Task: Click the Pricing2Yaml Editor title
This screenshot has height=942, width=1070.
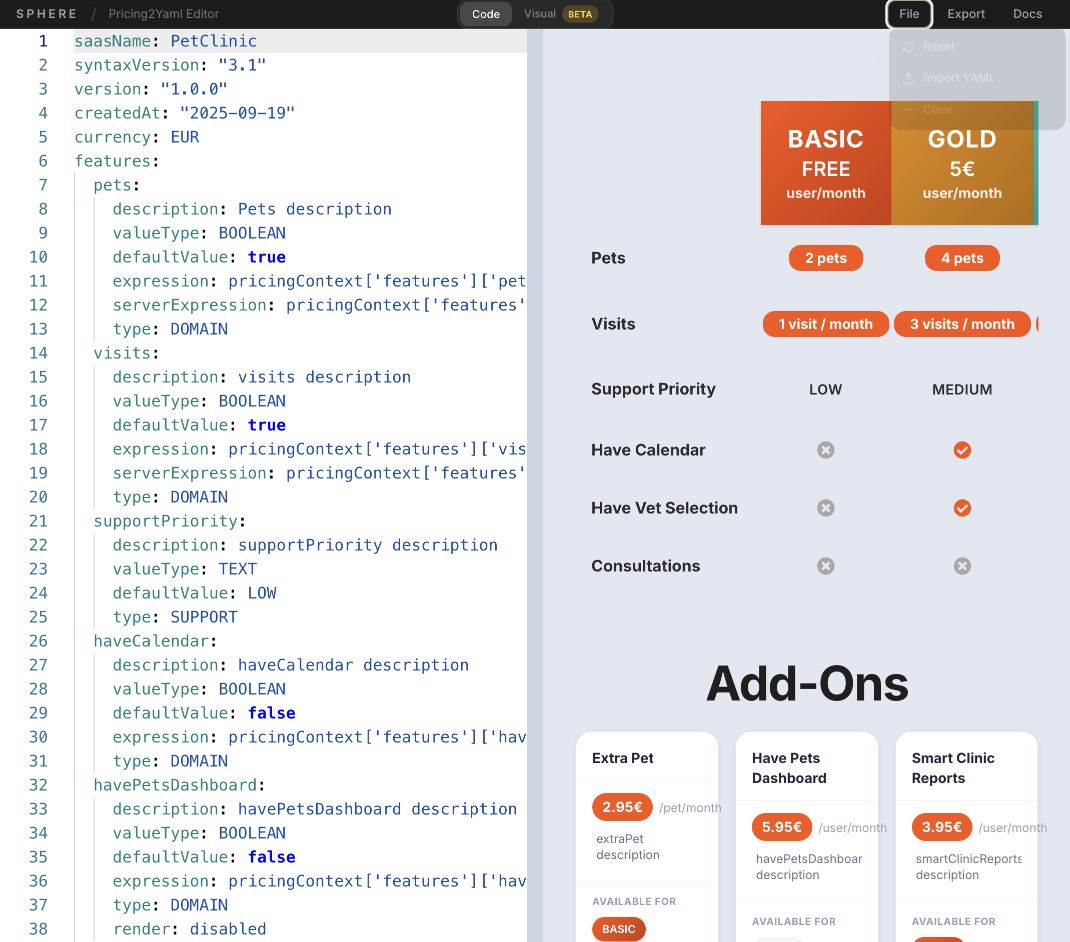Action: coord(164,14)
